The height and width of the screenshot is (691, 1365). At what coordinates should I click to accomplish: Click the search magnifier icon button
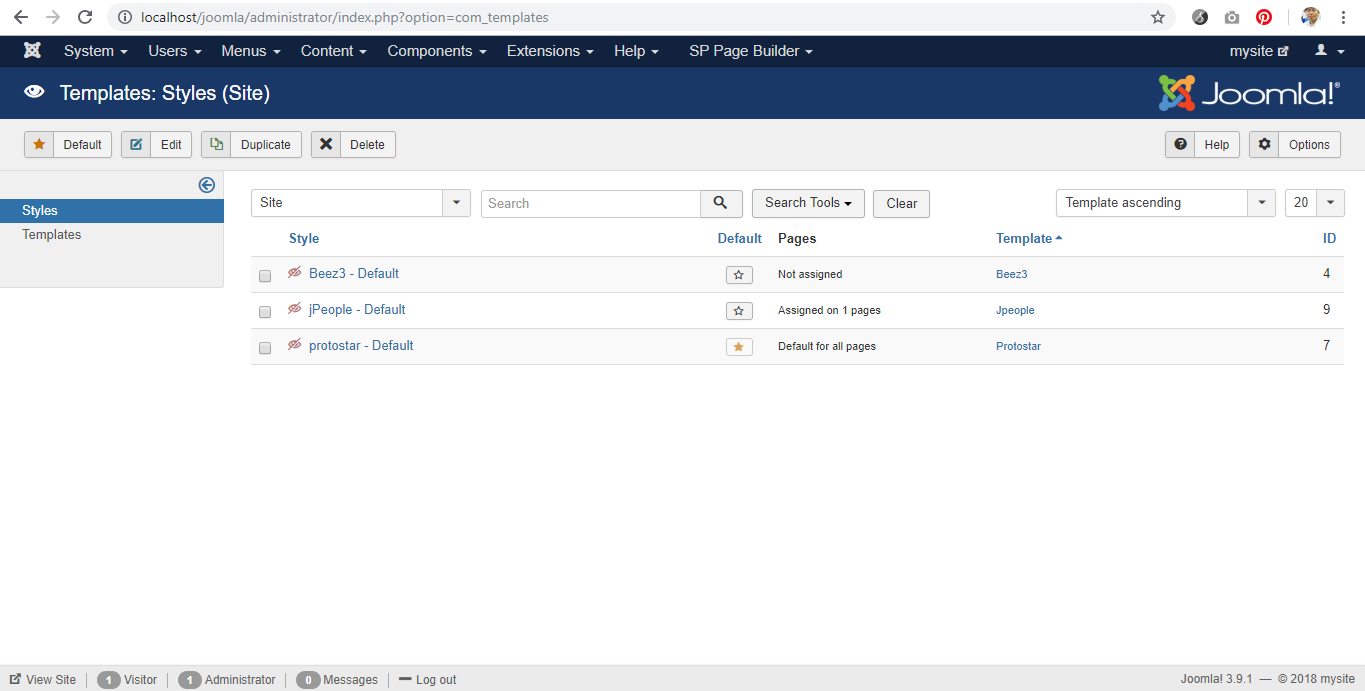pyautogui.click(x=721, y=203)
